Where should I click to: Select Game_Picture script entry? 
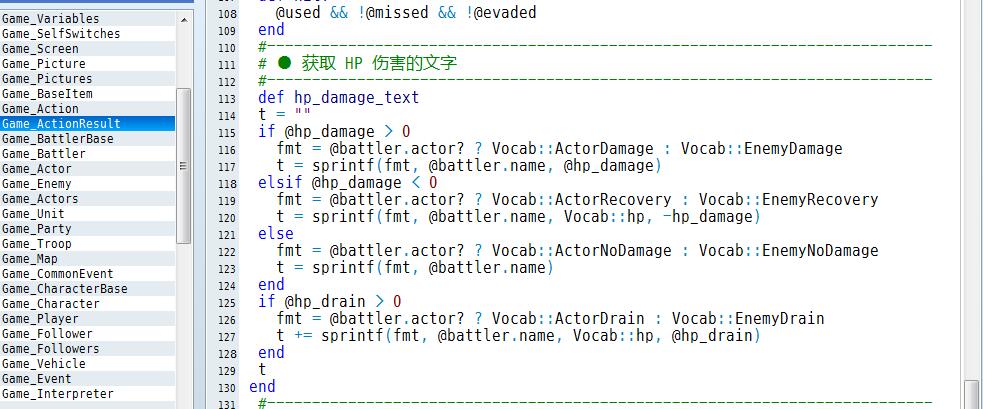(88, 63)
